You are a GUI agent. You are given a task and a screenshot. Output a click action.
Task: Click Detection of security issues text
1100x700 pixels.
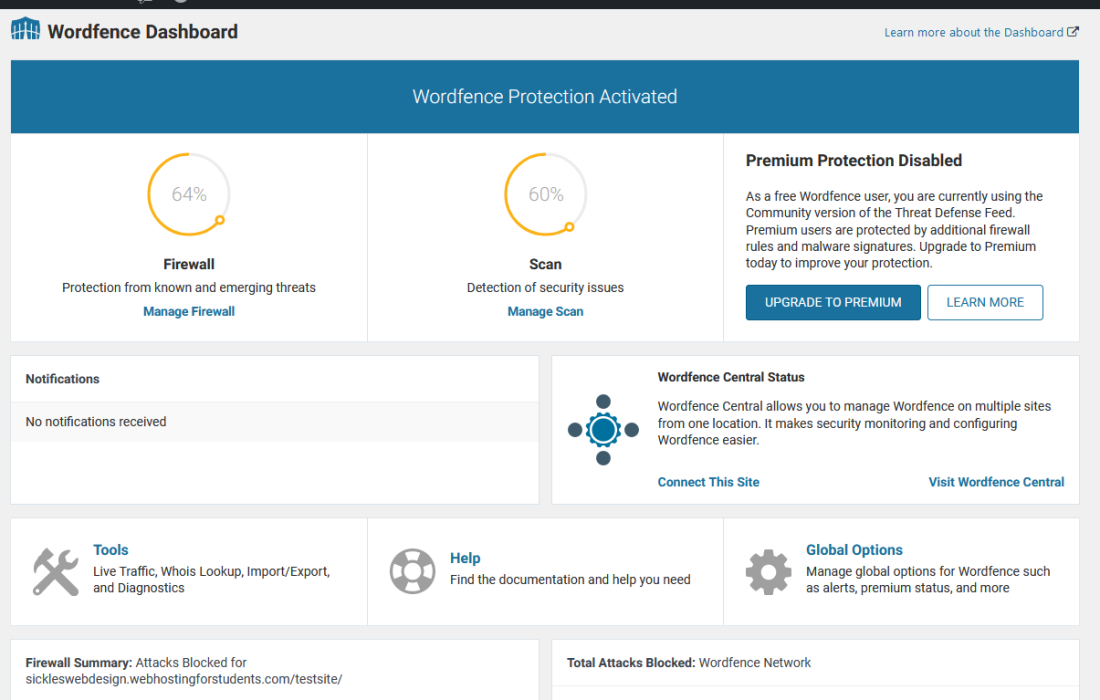tap(545, 288)
